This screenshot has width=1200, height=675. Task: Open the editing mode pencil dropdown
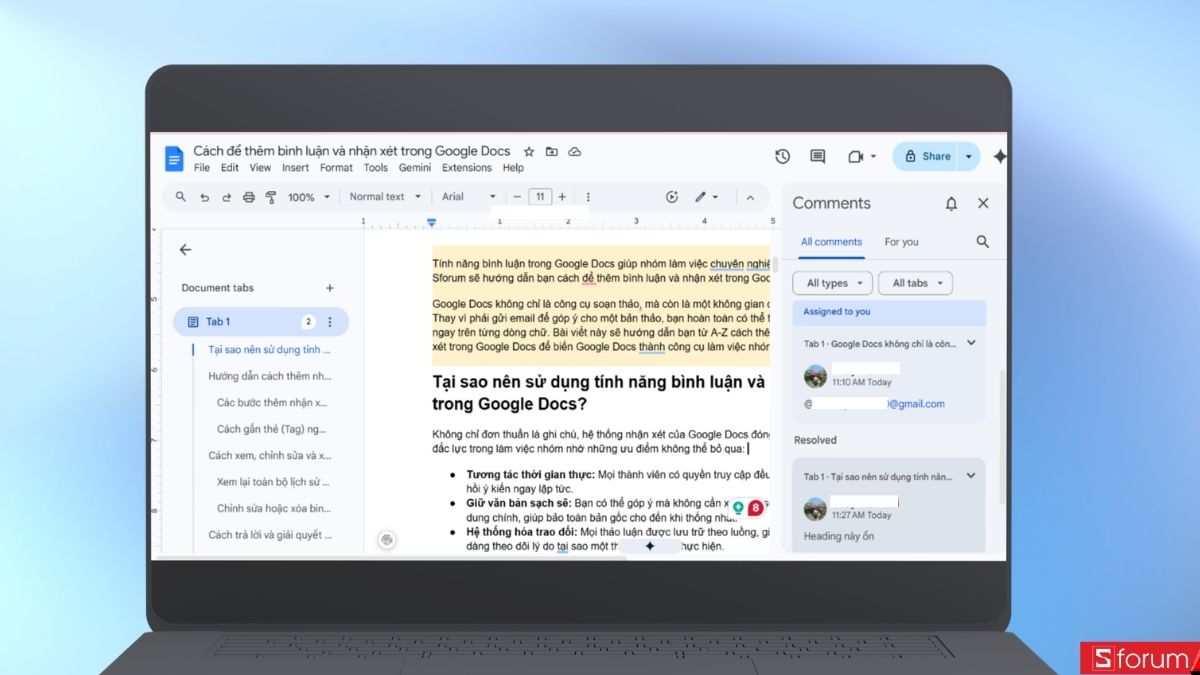point(707,197)
